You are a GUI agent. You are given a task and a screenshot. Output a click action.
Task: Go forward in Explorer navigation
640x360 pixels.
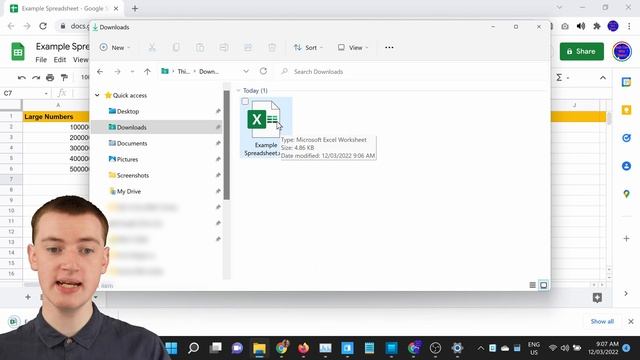pos(118,71)
